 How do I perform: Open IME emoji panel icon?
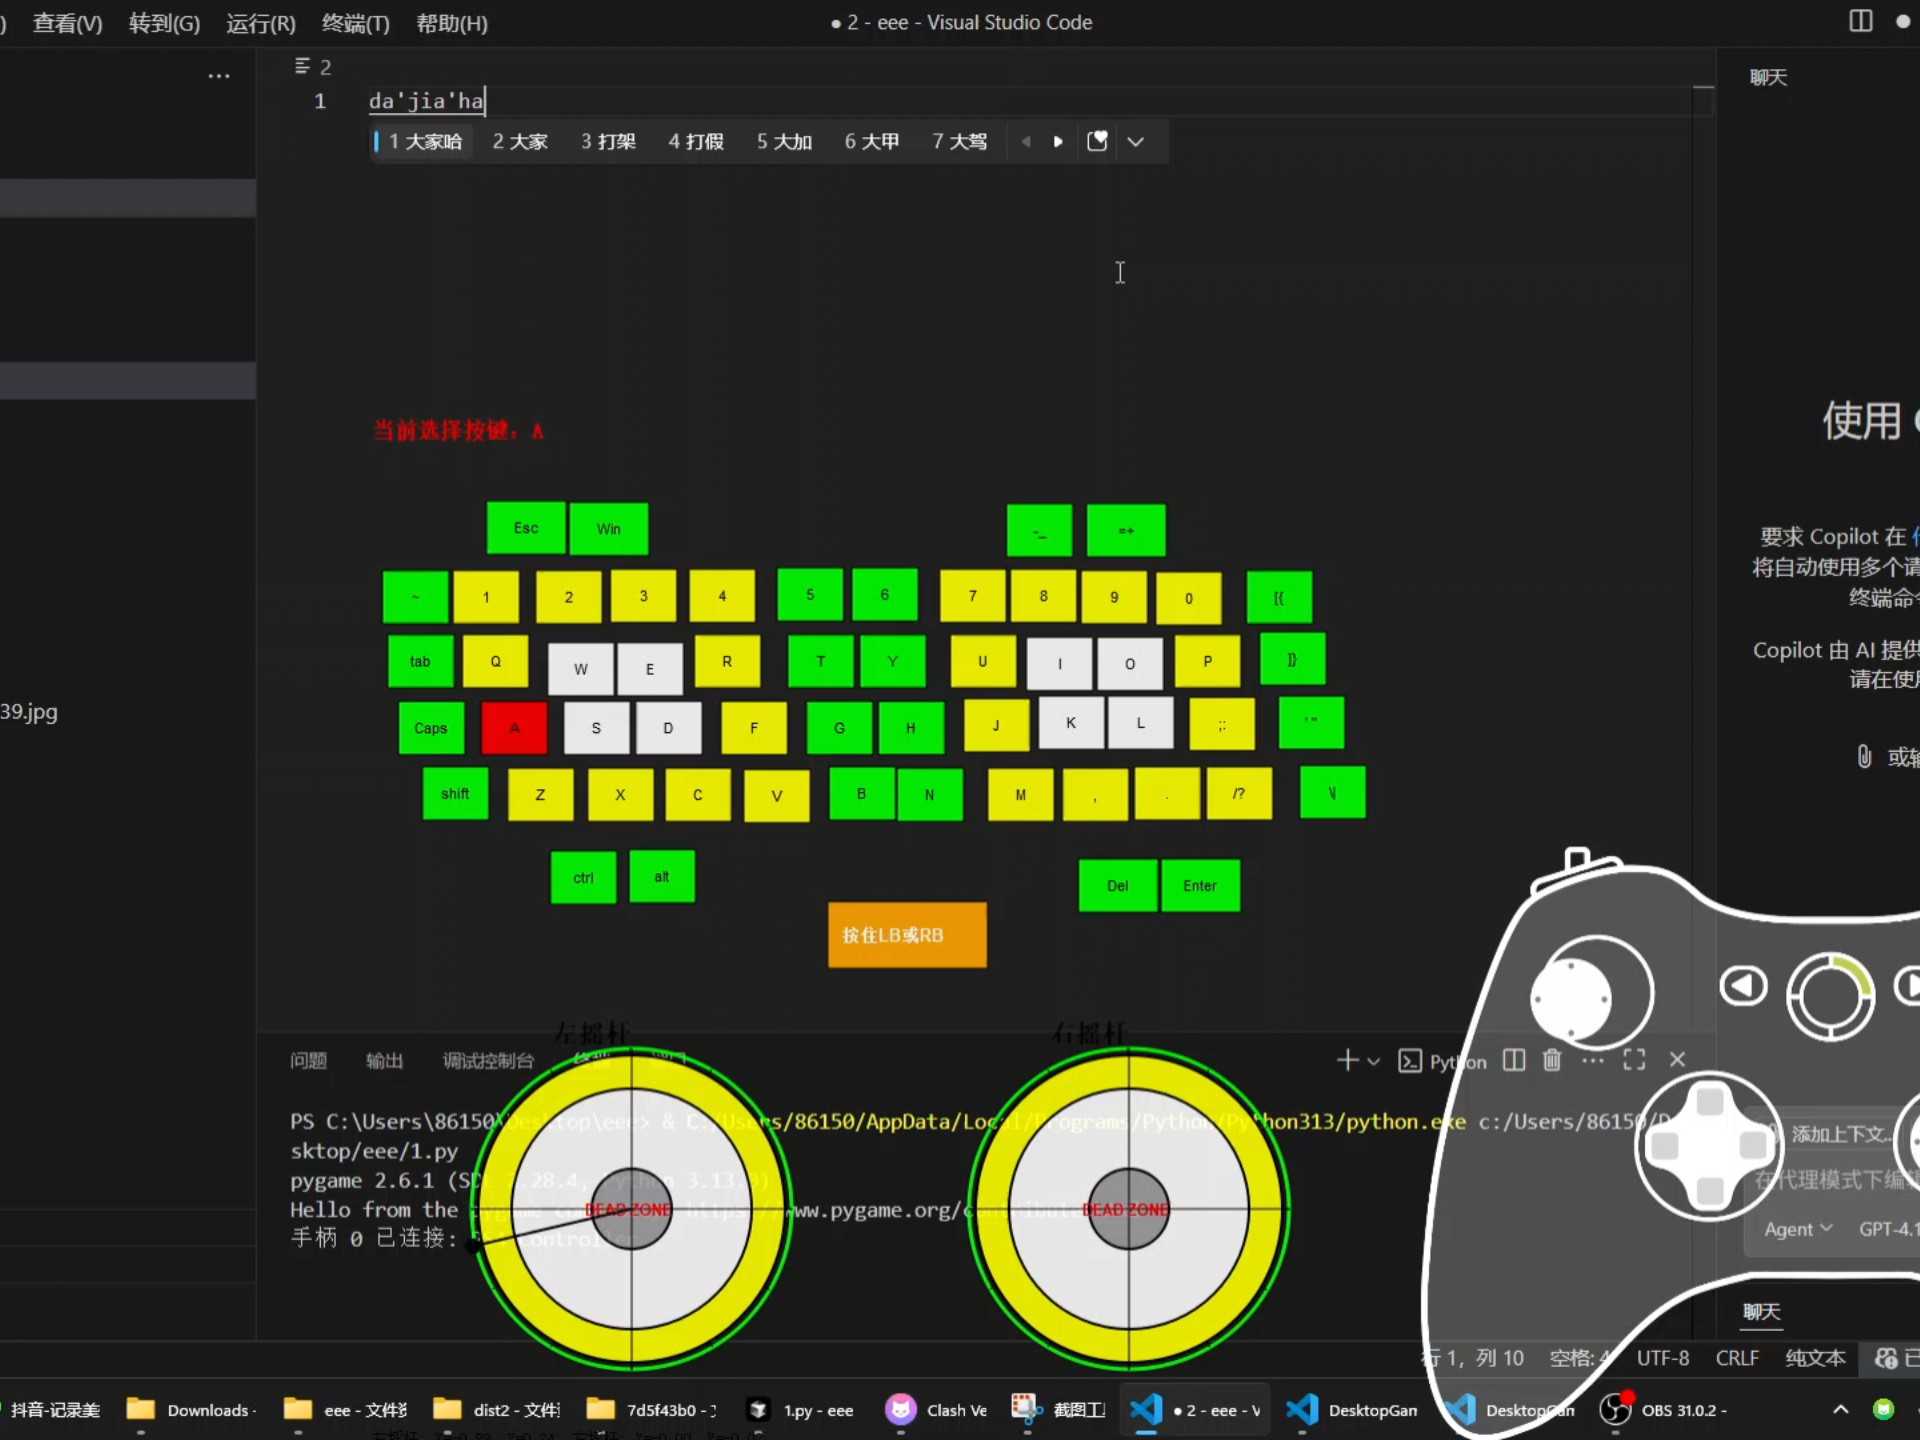[1097, 141]
